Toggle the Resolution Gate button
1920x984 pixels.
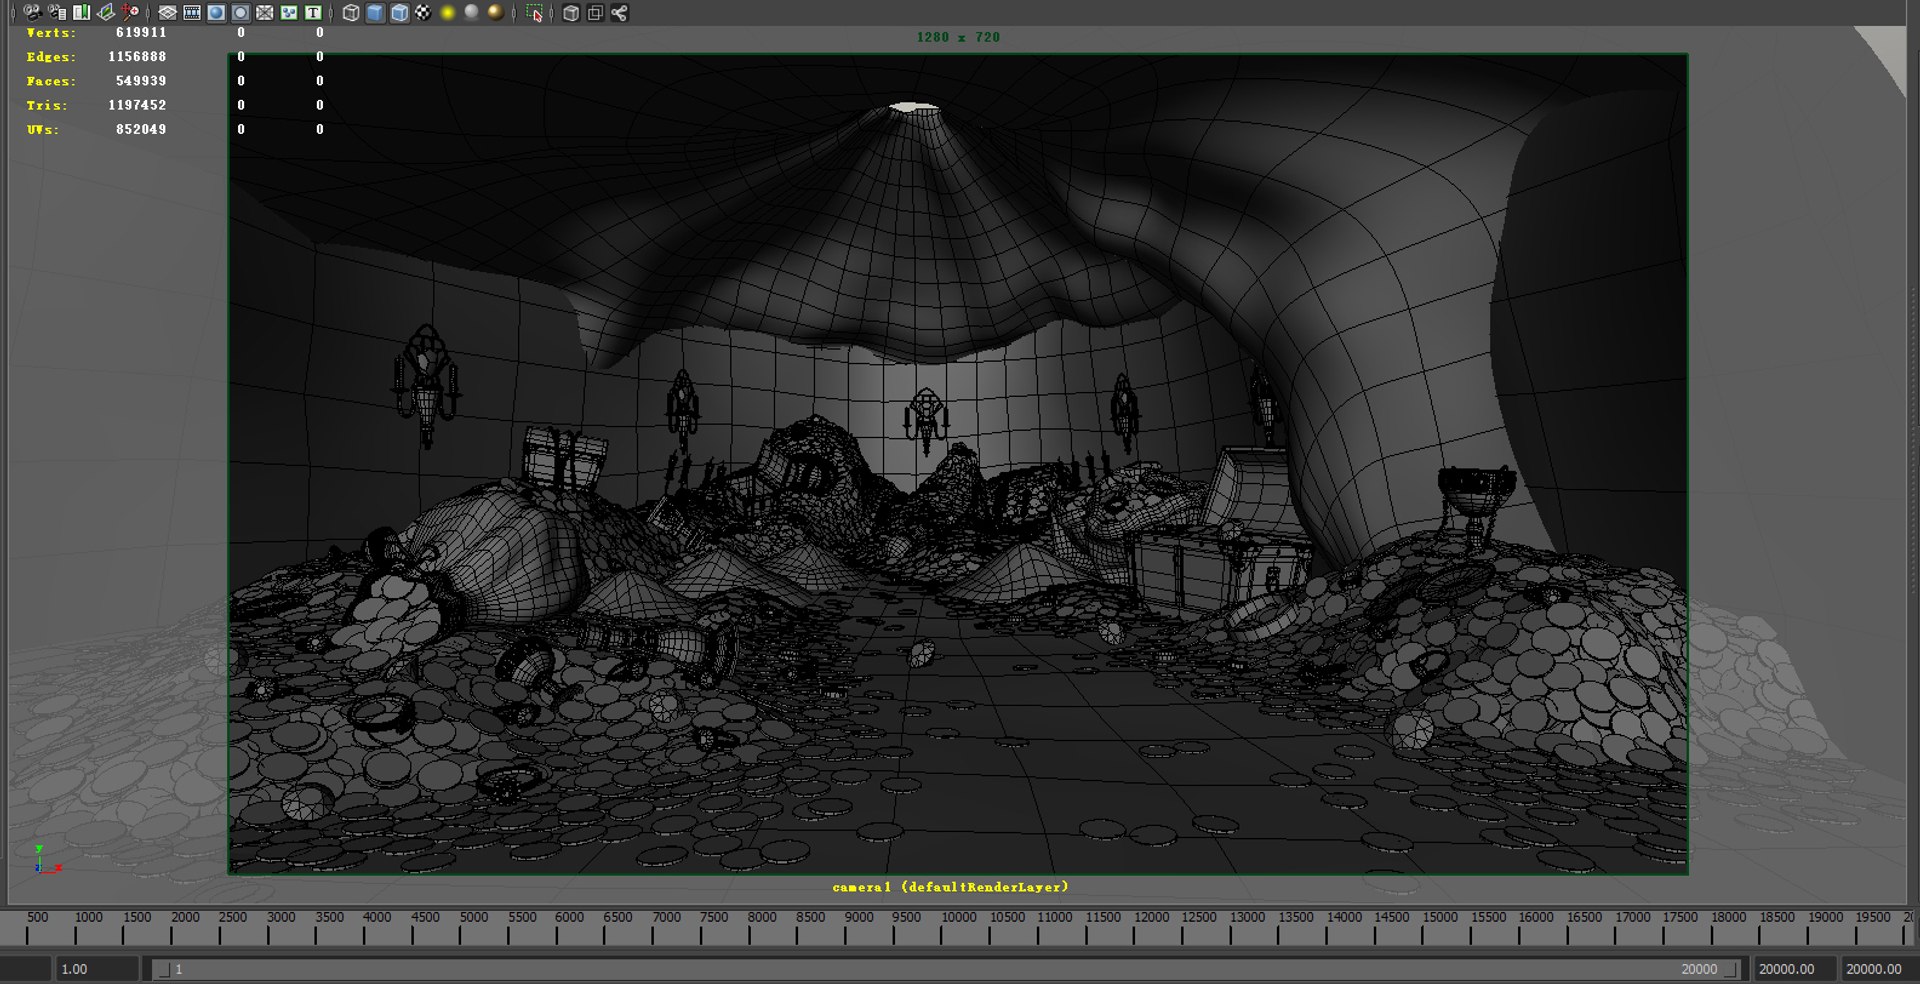216,12
